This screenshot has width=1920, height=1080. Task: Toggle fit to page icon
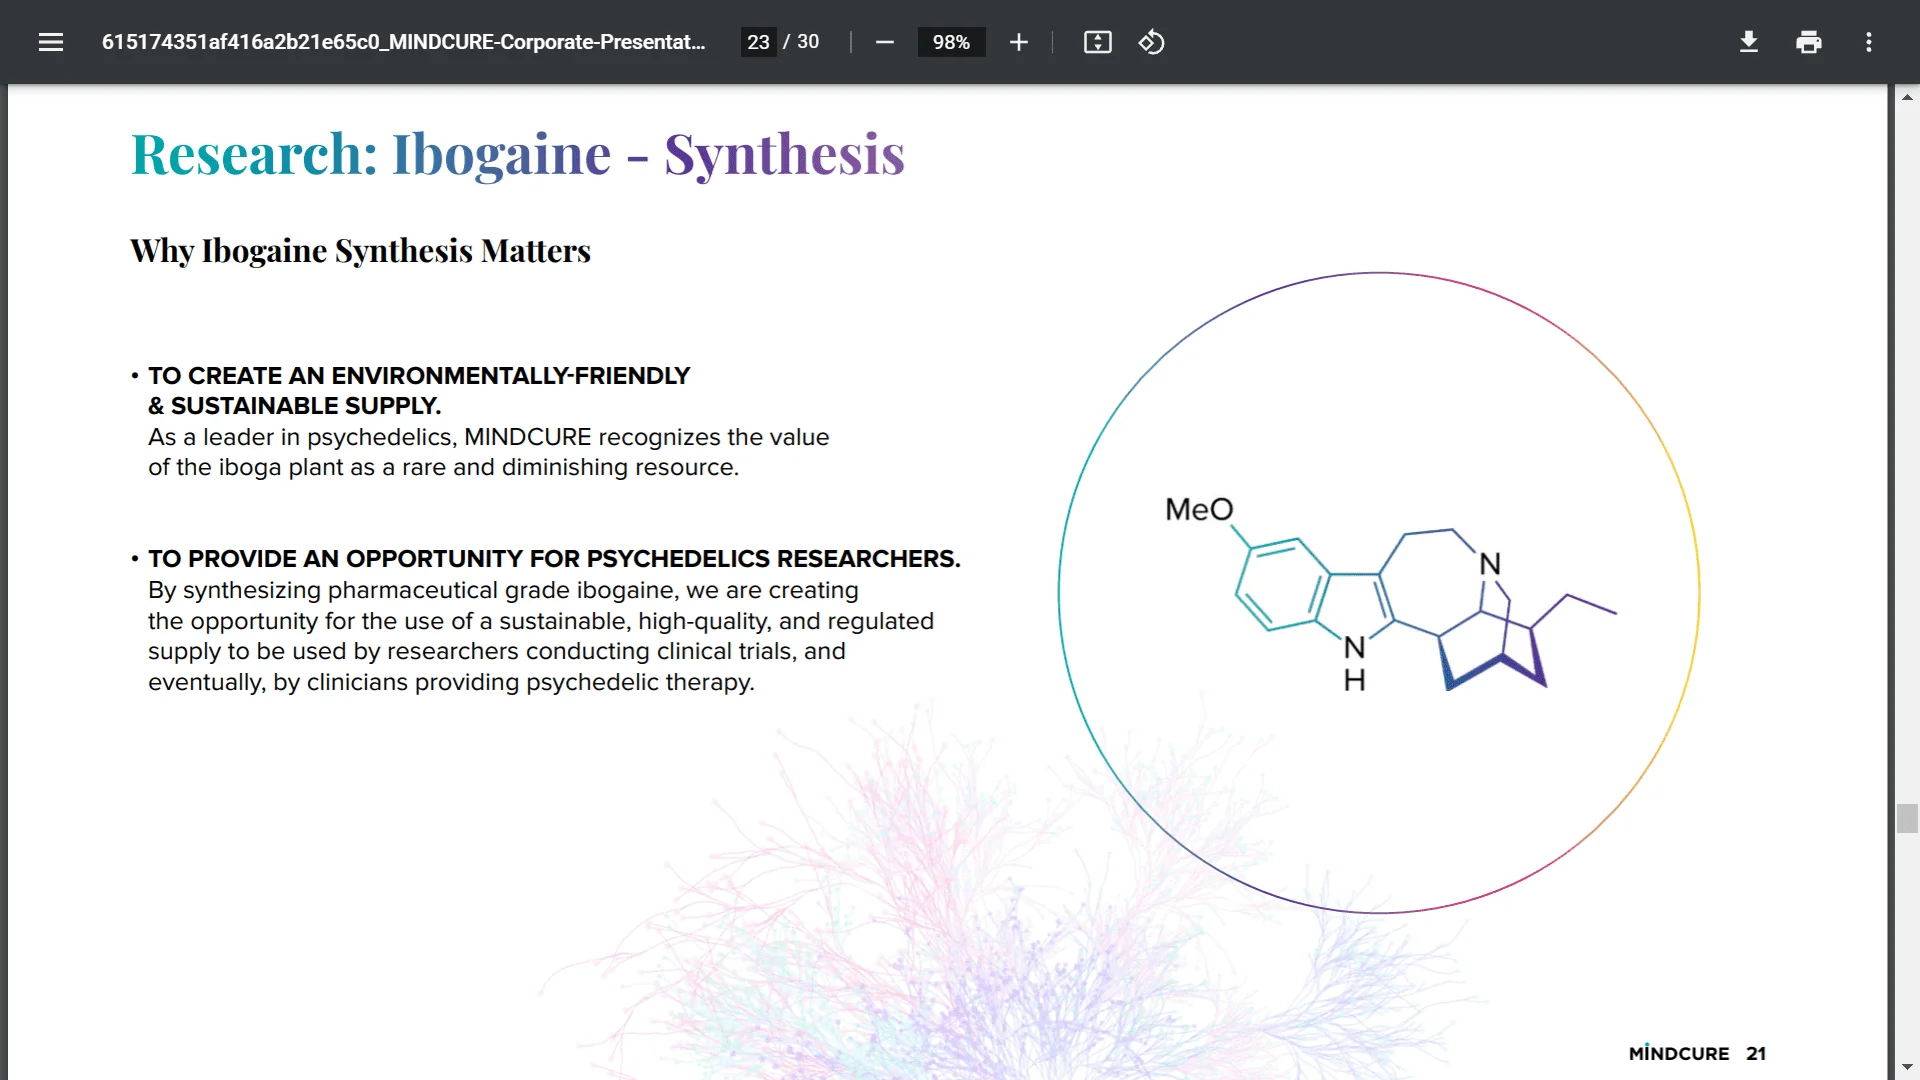click(1097, 42)
